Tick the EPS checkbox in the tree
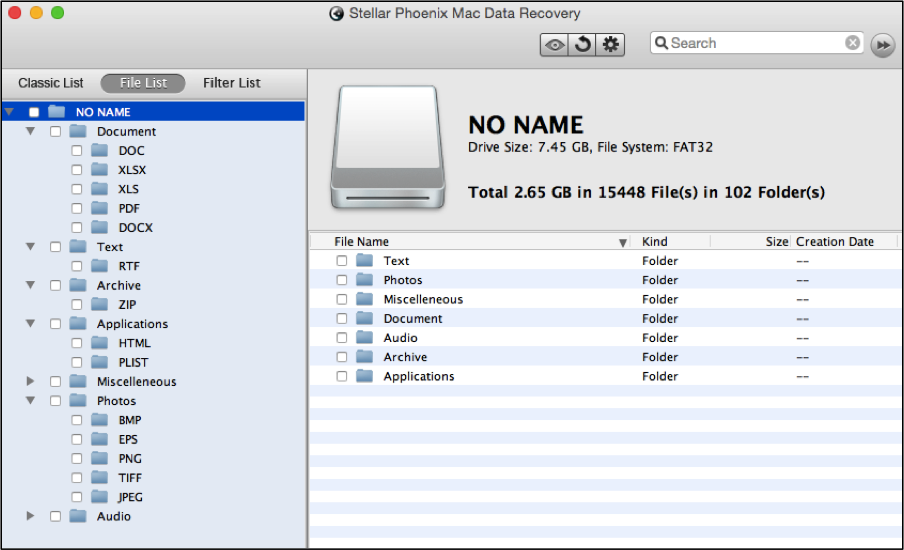 click(x=77, y=439)
